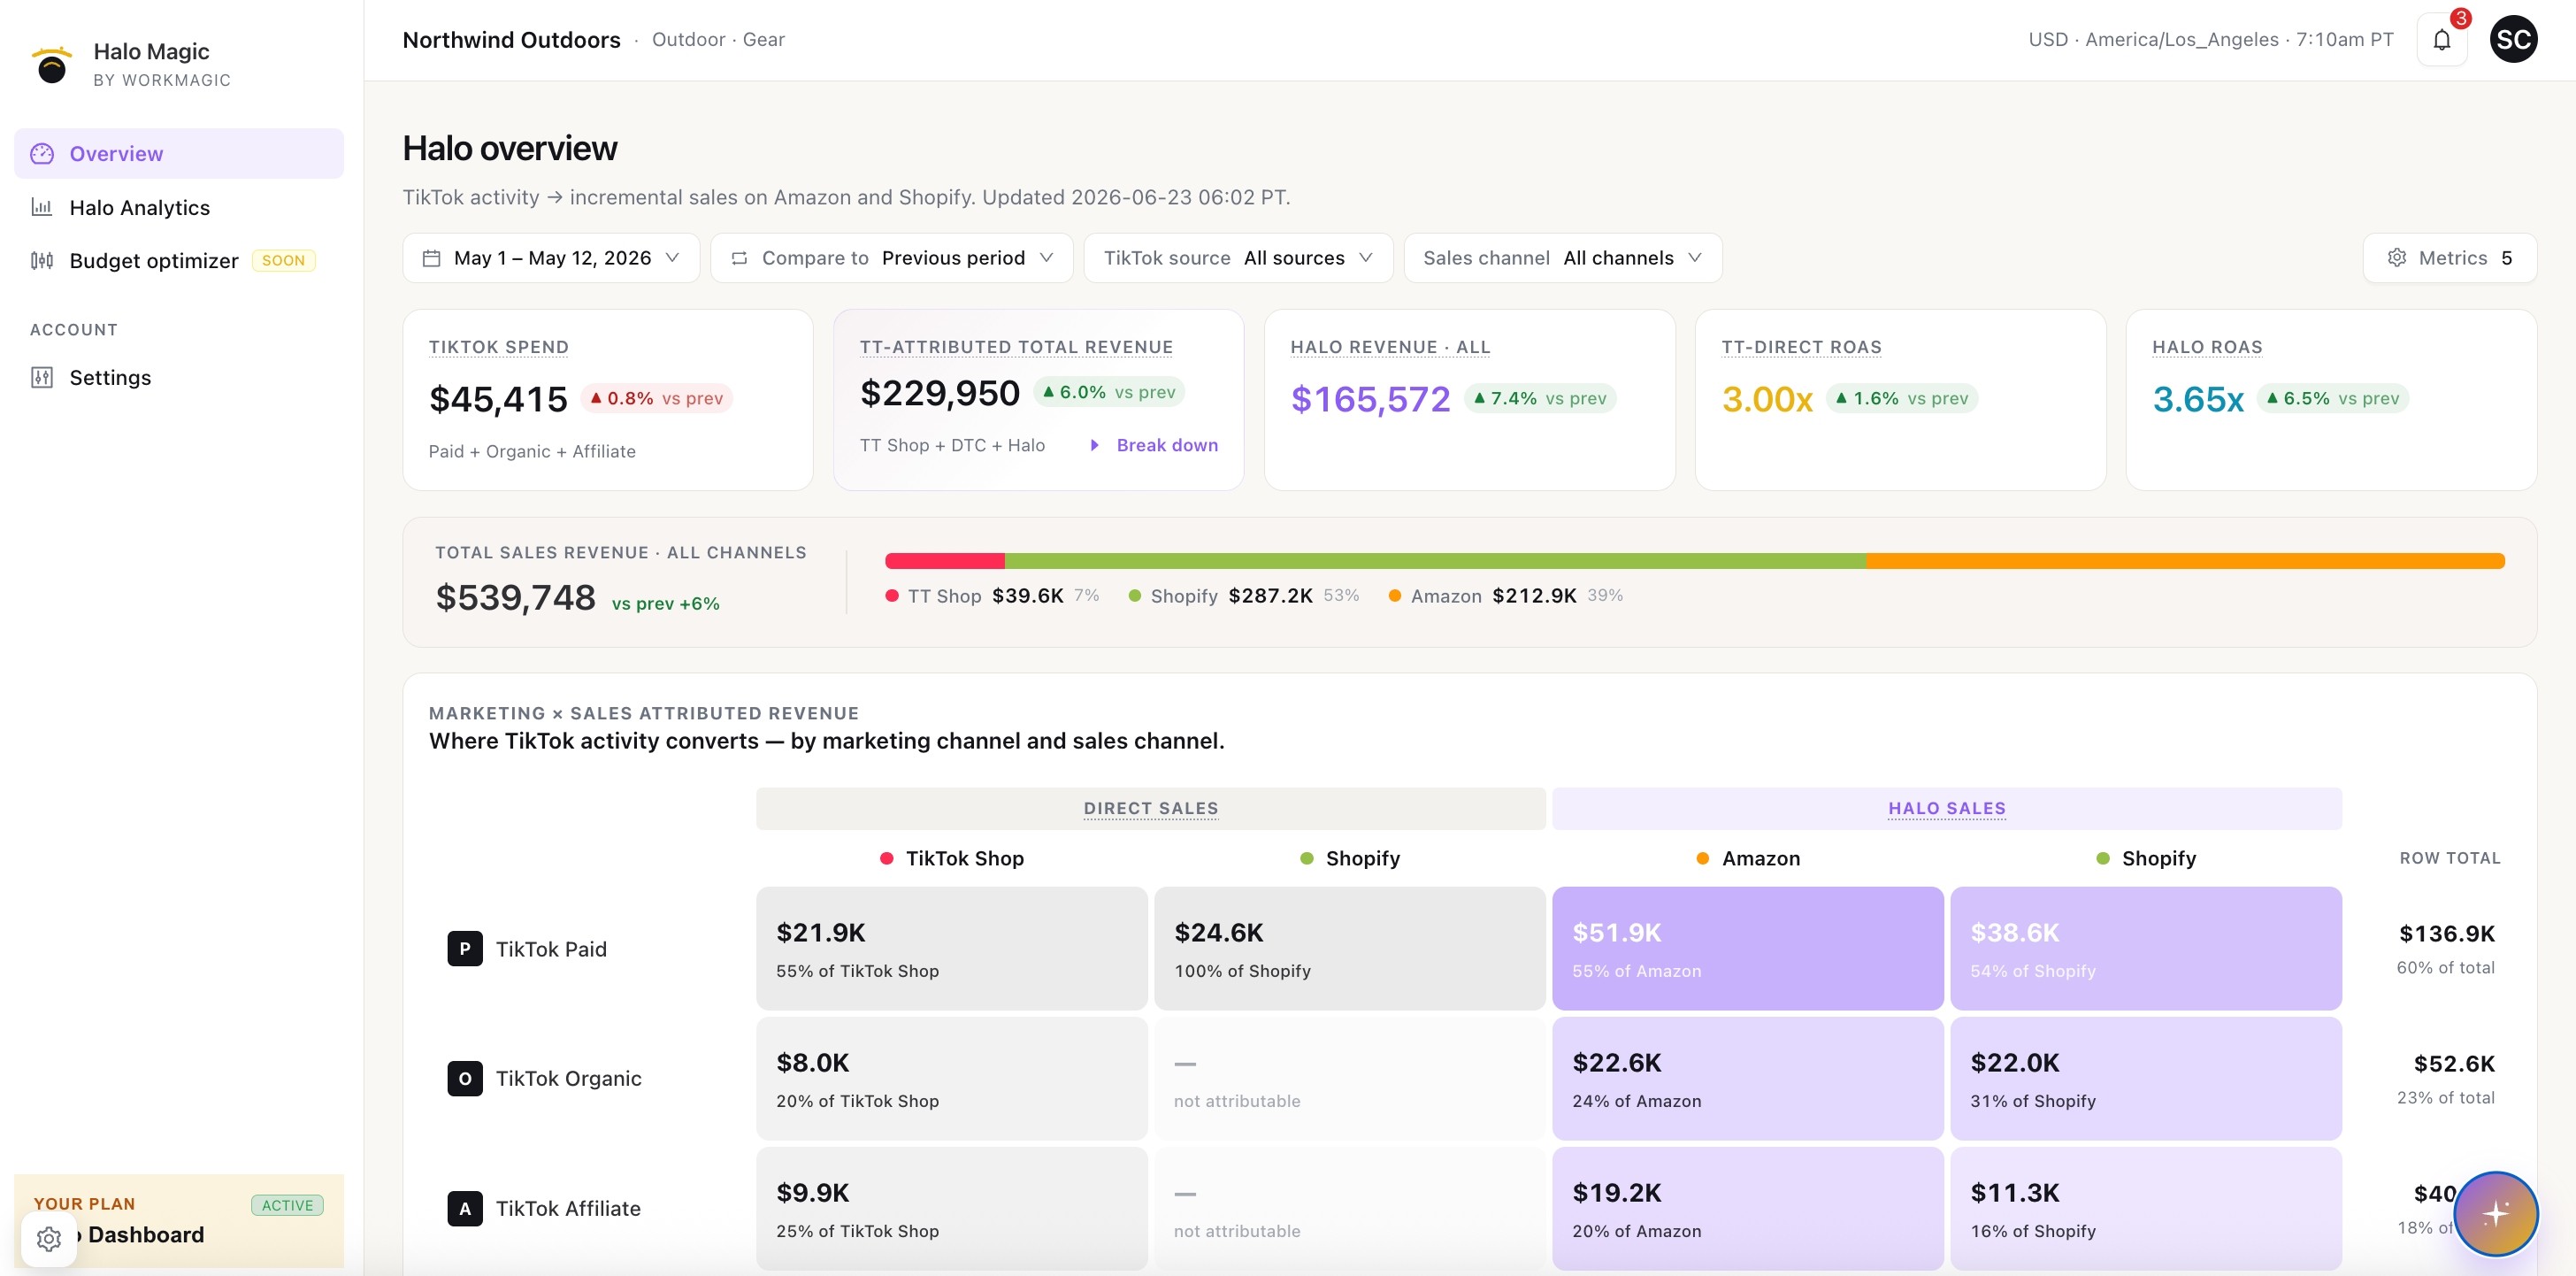2576x1276 pixels.
Task: Select the Halo Sales column header
Action: [x=1946, y=808]
